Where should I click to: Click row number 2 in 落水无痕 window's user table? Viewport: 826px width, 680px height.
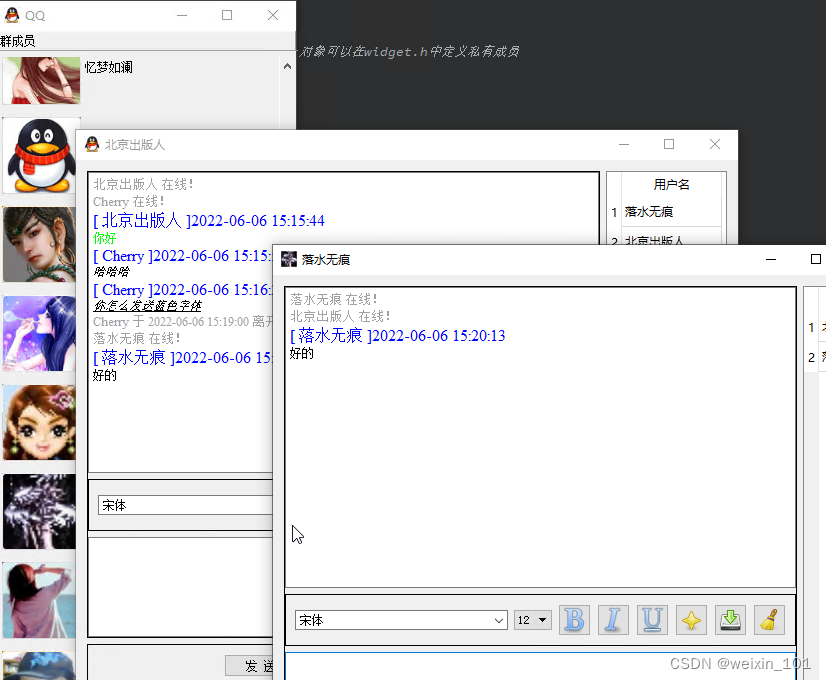coord(811,358)
